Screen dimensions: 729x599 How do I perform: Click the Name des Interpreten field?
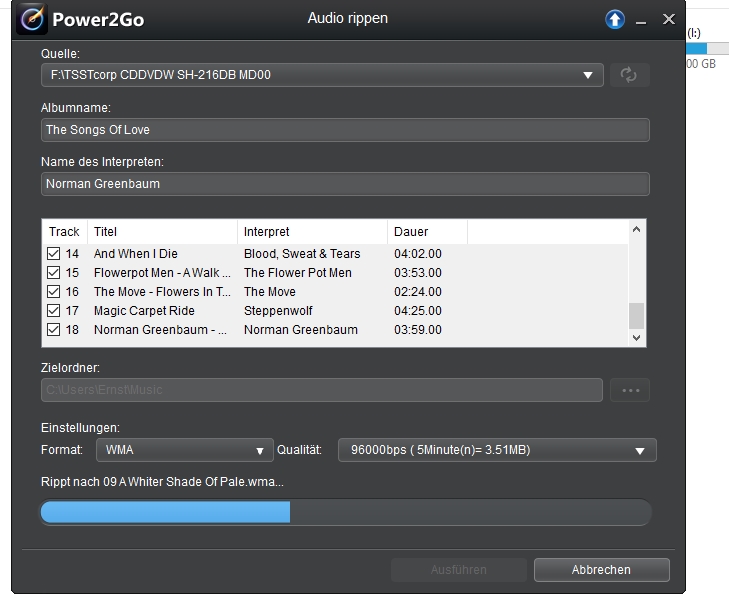coord(345,184)
